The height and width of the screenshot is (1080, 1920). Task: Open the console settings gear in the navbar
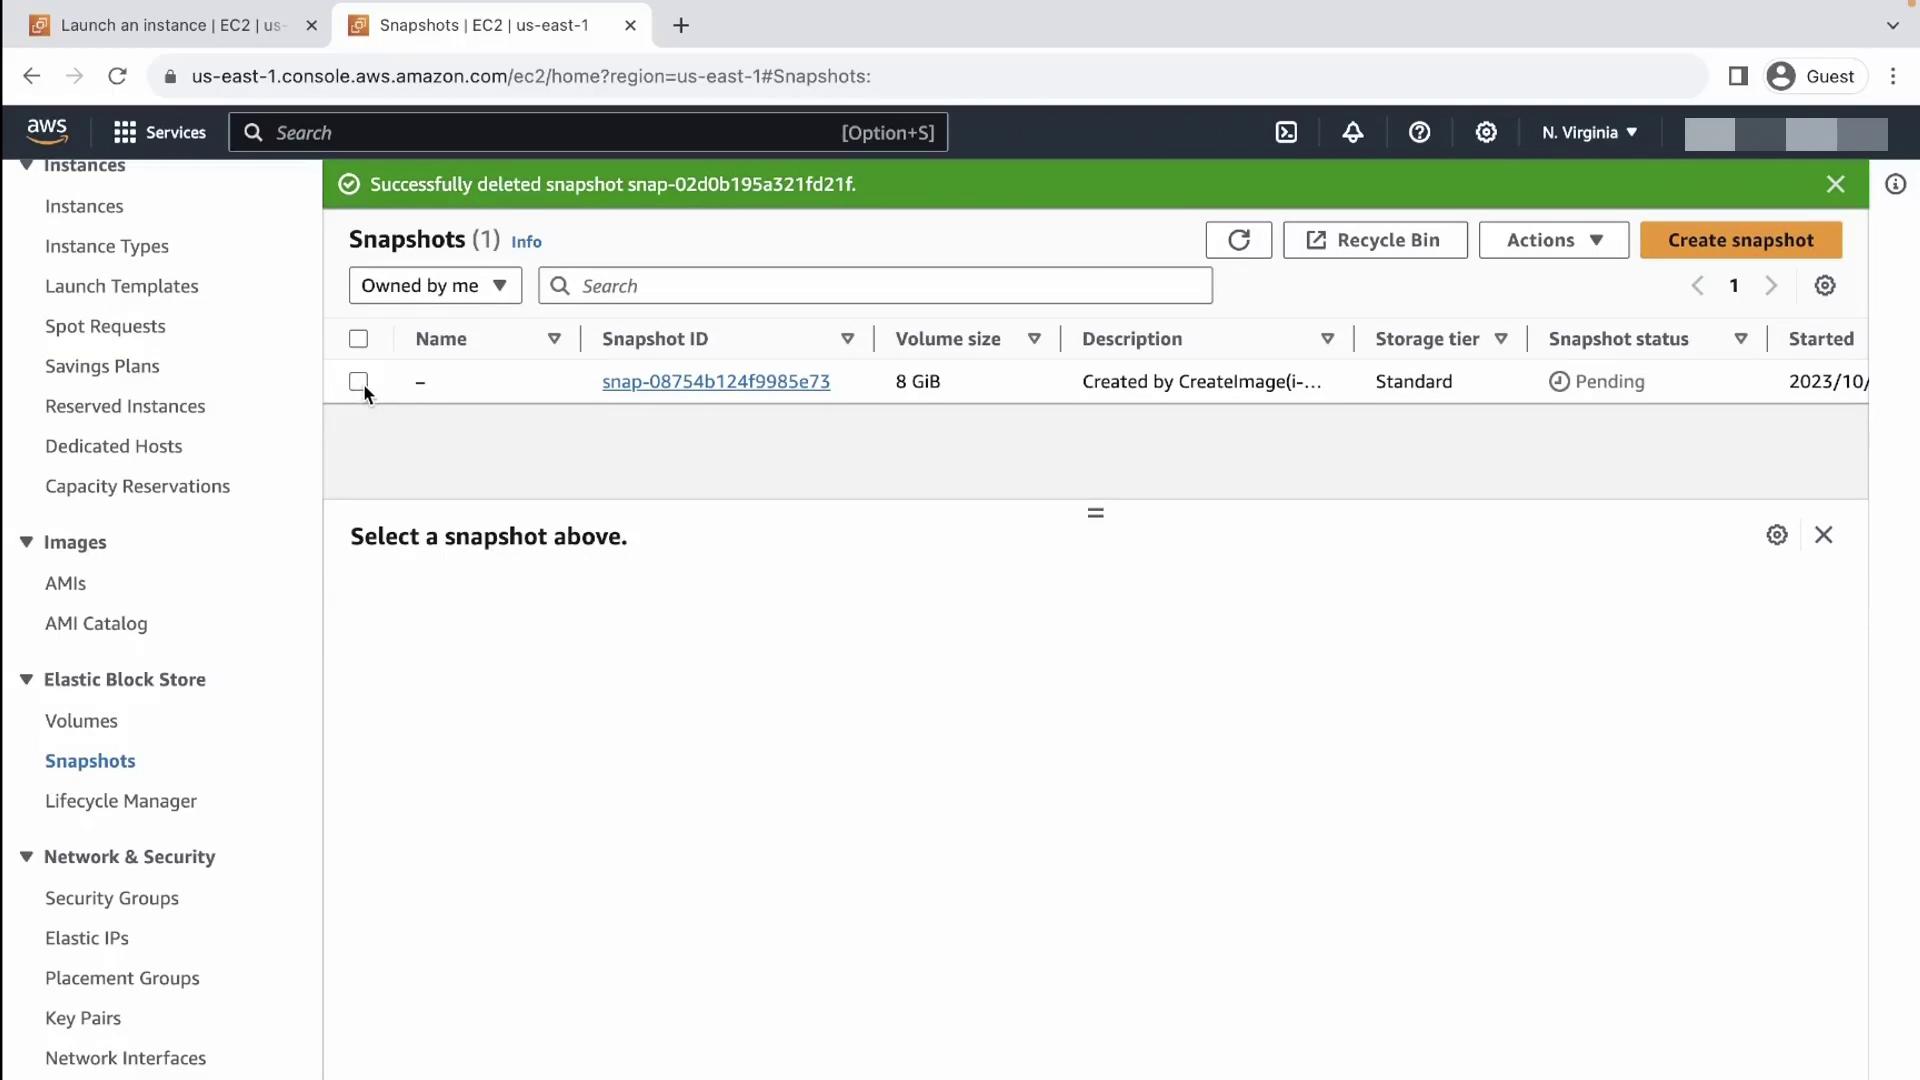[1486, 132]
